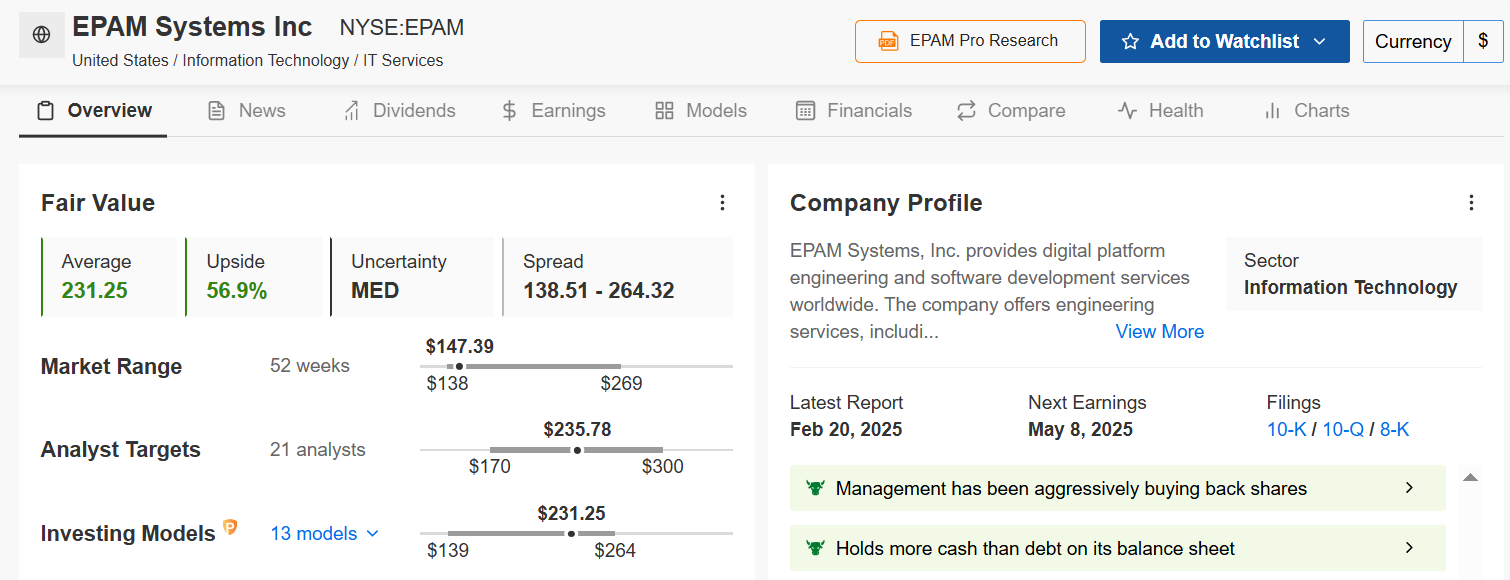Click the Information Technology breadcrumb
The width and height of the screenshot is (1510, 580).
[x=266, y=60]
